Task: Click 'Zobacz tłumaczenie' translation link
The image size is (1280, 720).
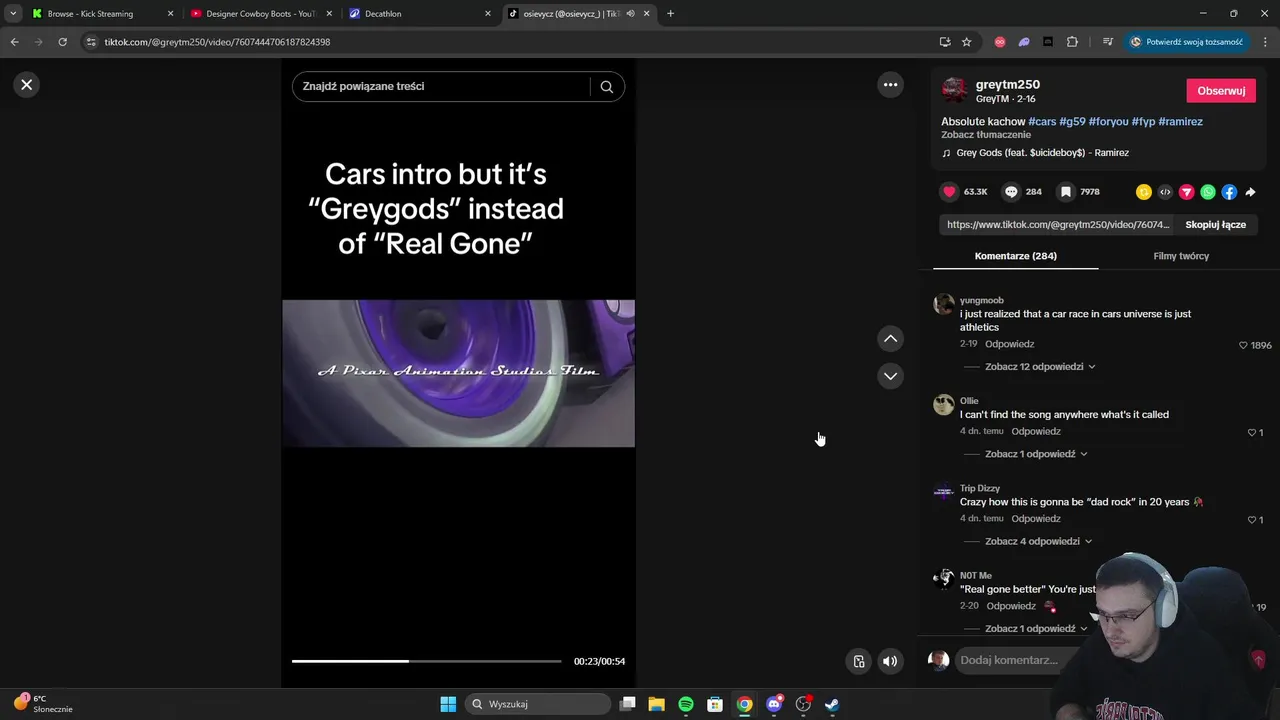Action: coord(986,135)
